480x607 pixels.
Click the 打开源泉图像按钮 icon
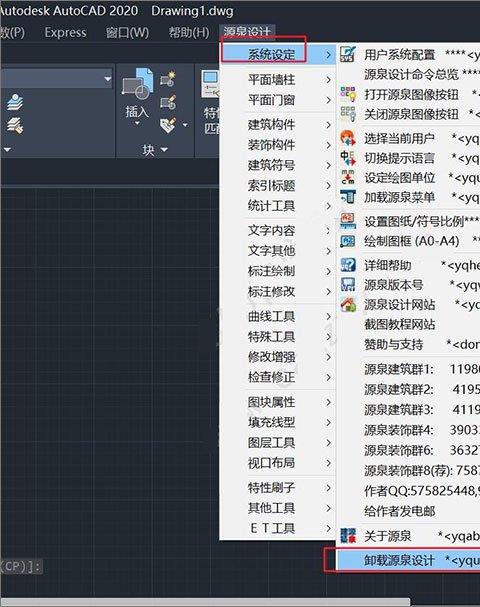348,94
